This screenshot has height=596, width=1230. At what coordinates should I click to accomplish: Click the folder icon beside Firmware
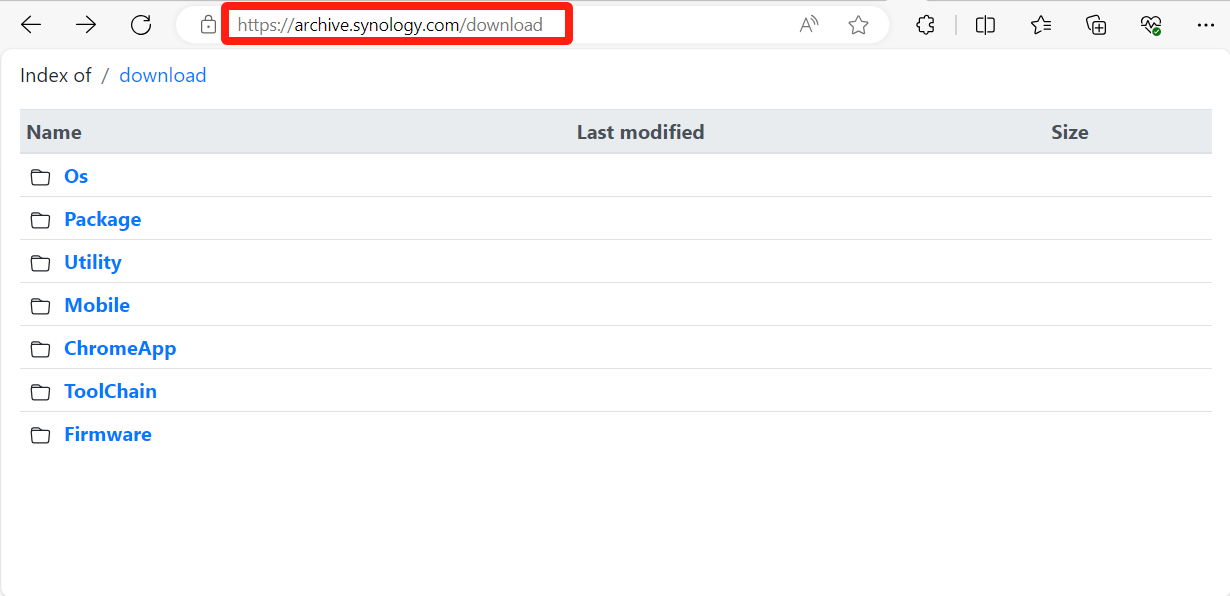click(x=40, y=435)
